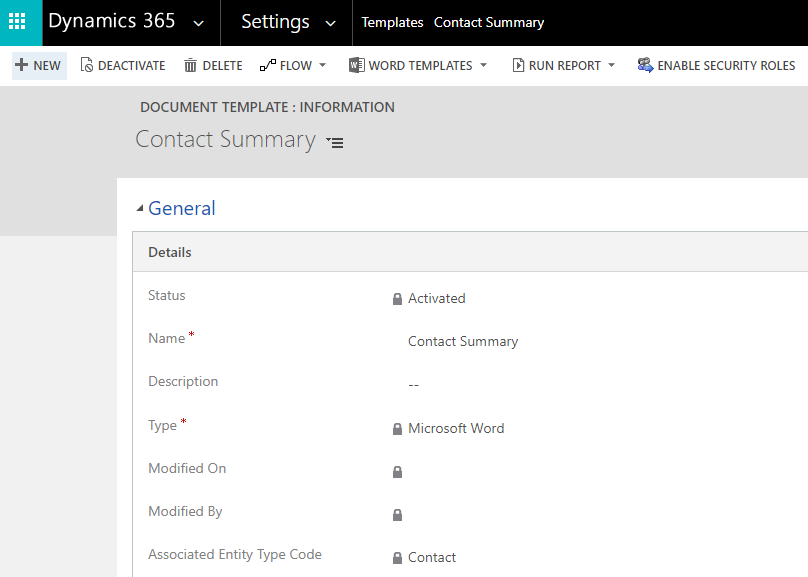Click the Type field label
This screenshot has width=808, height=577.
pyautogui.click(x=162, y=426)
